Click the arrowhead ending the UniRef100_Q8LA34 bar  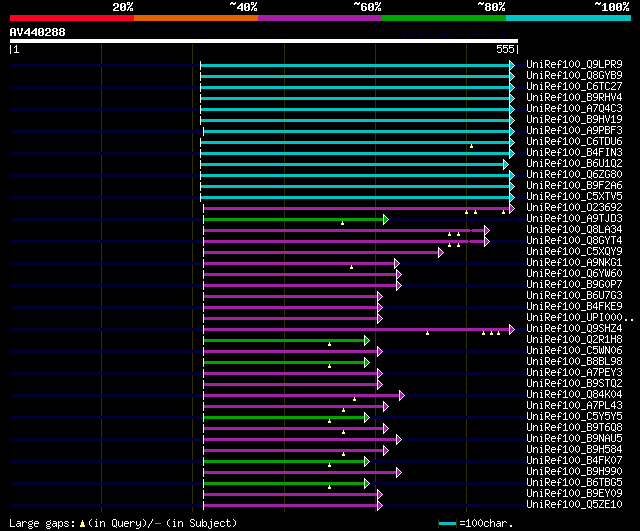tap(487, 231)
